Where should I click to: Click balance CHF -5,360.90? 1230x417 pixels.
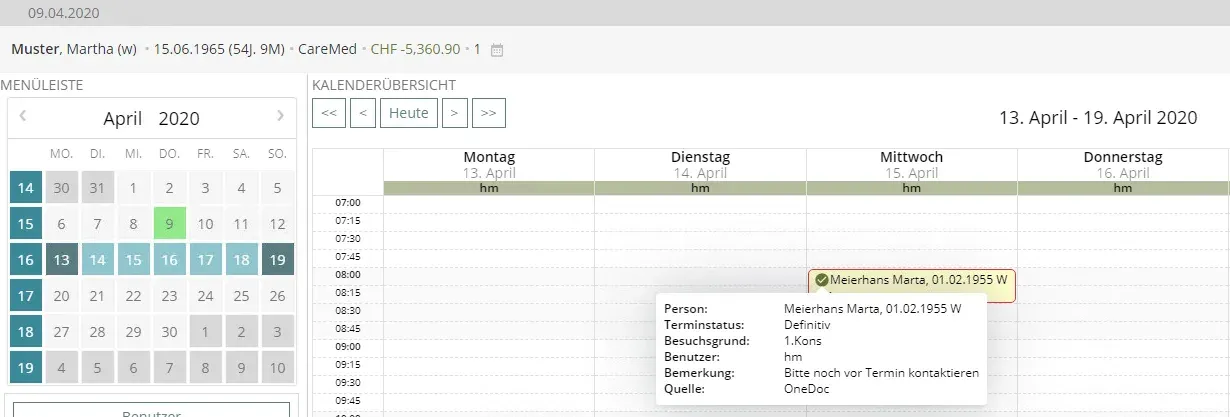click(415, 49)
